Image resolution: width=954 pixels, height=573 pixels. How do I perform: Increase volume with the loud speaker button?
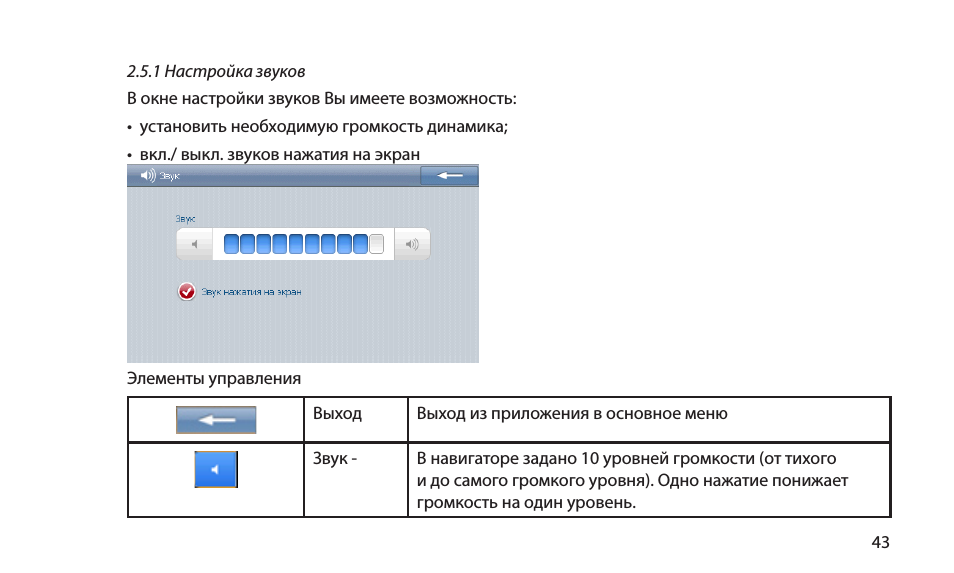point(412,244)
